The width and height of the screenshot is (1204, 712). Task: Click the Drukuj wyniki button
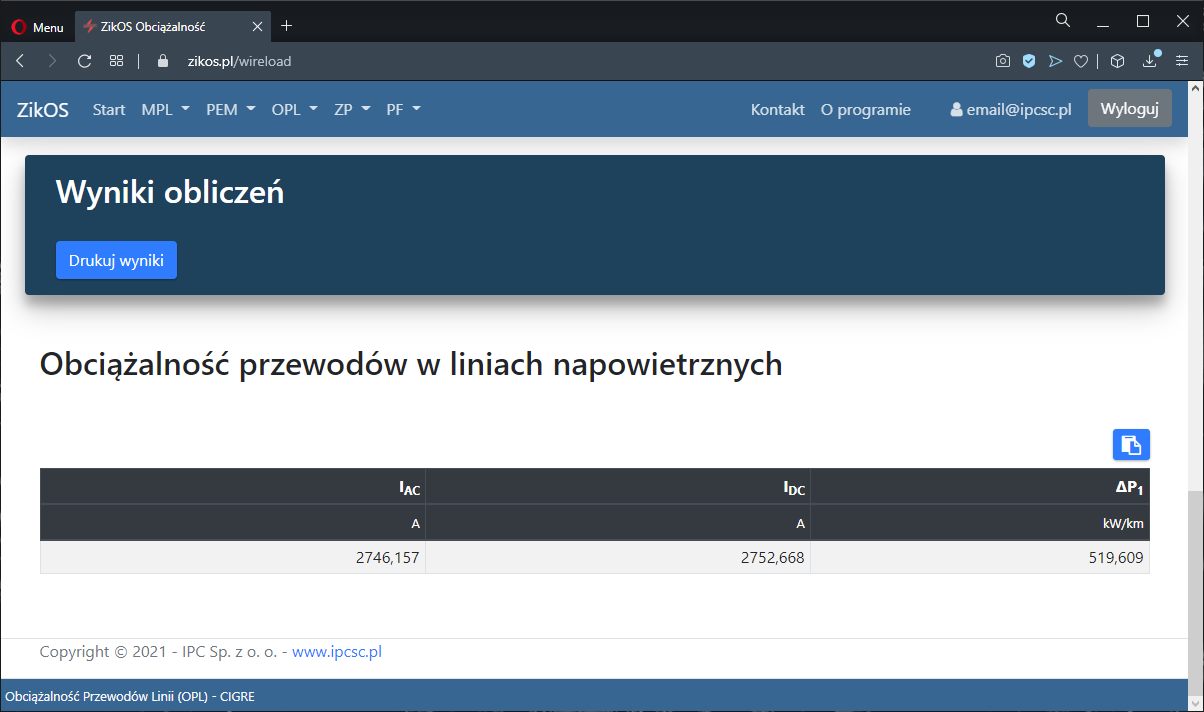point(116,260)
